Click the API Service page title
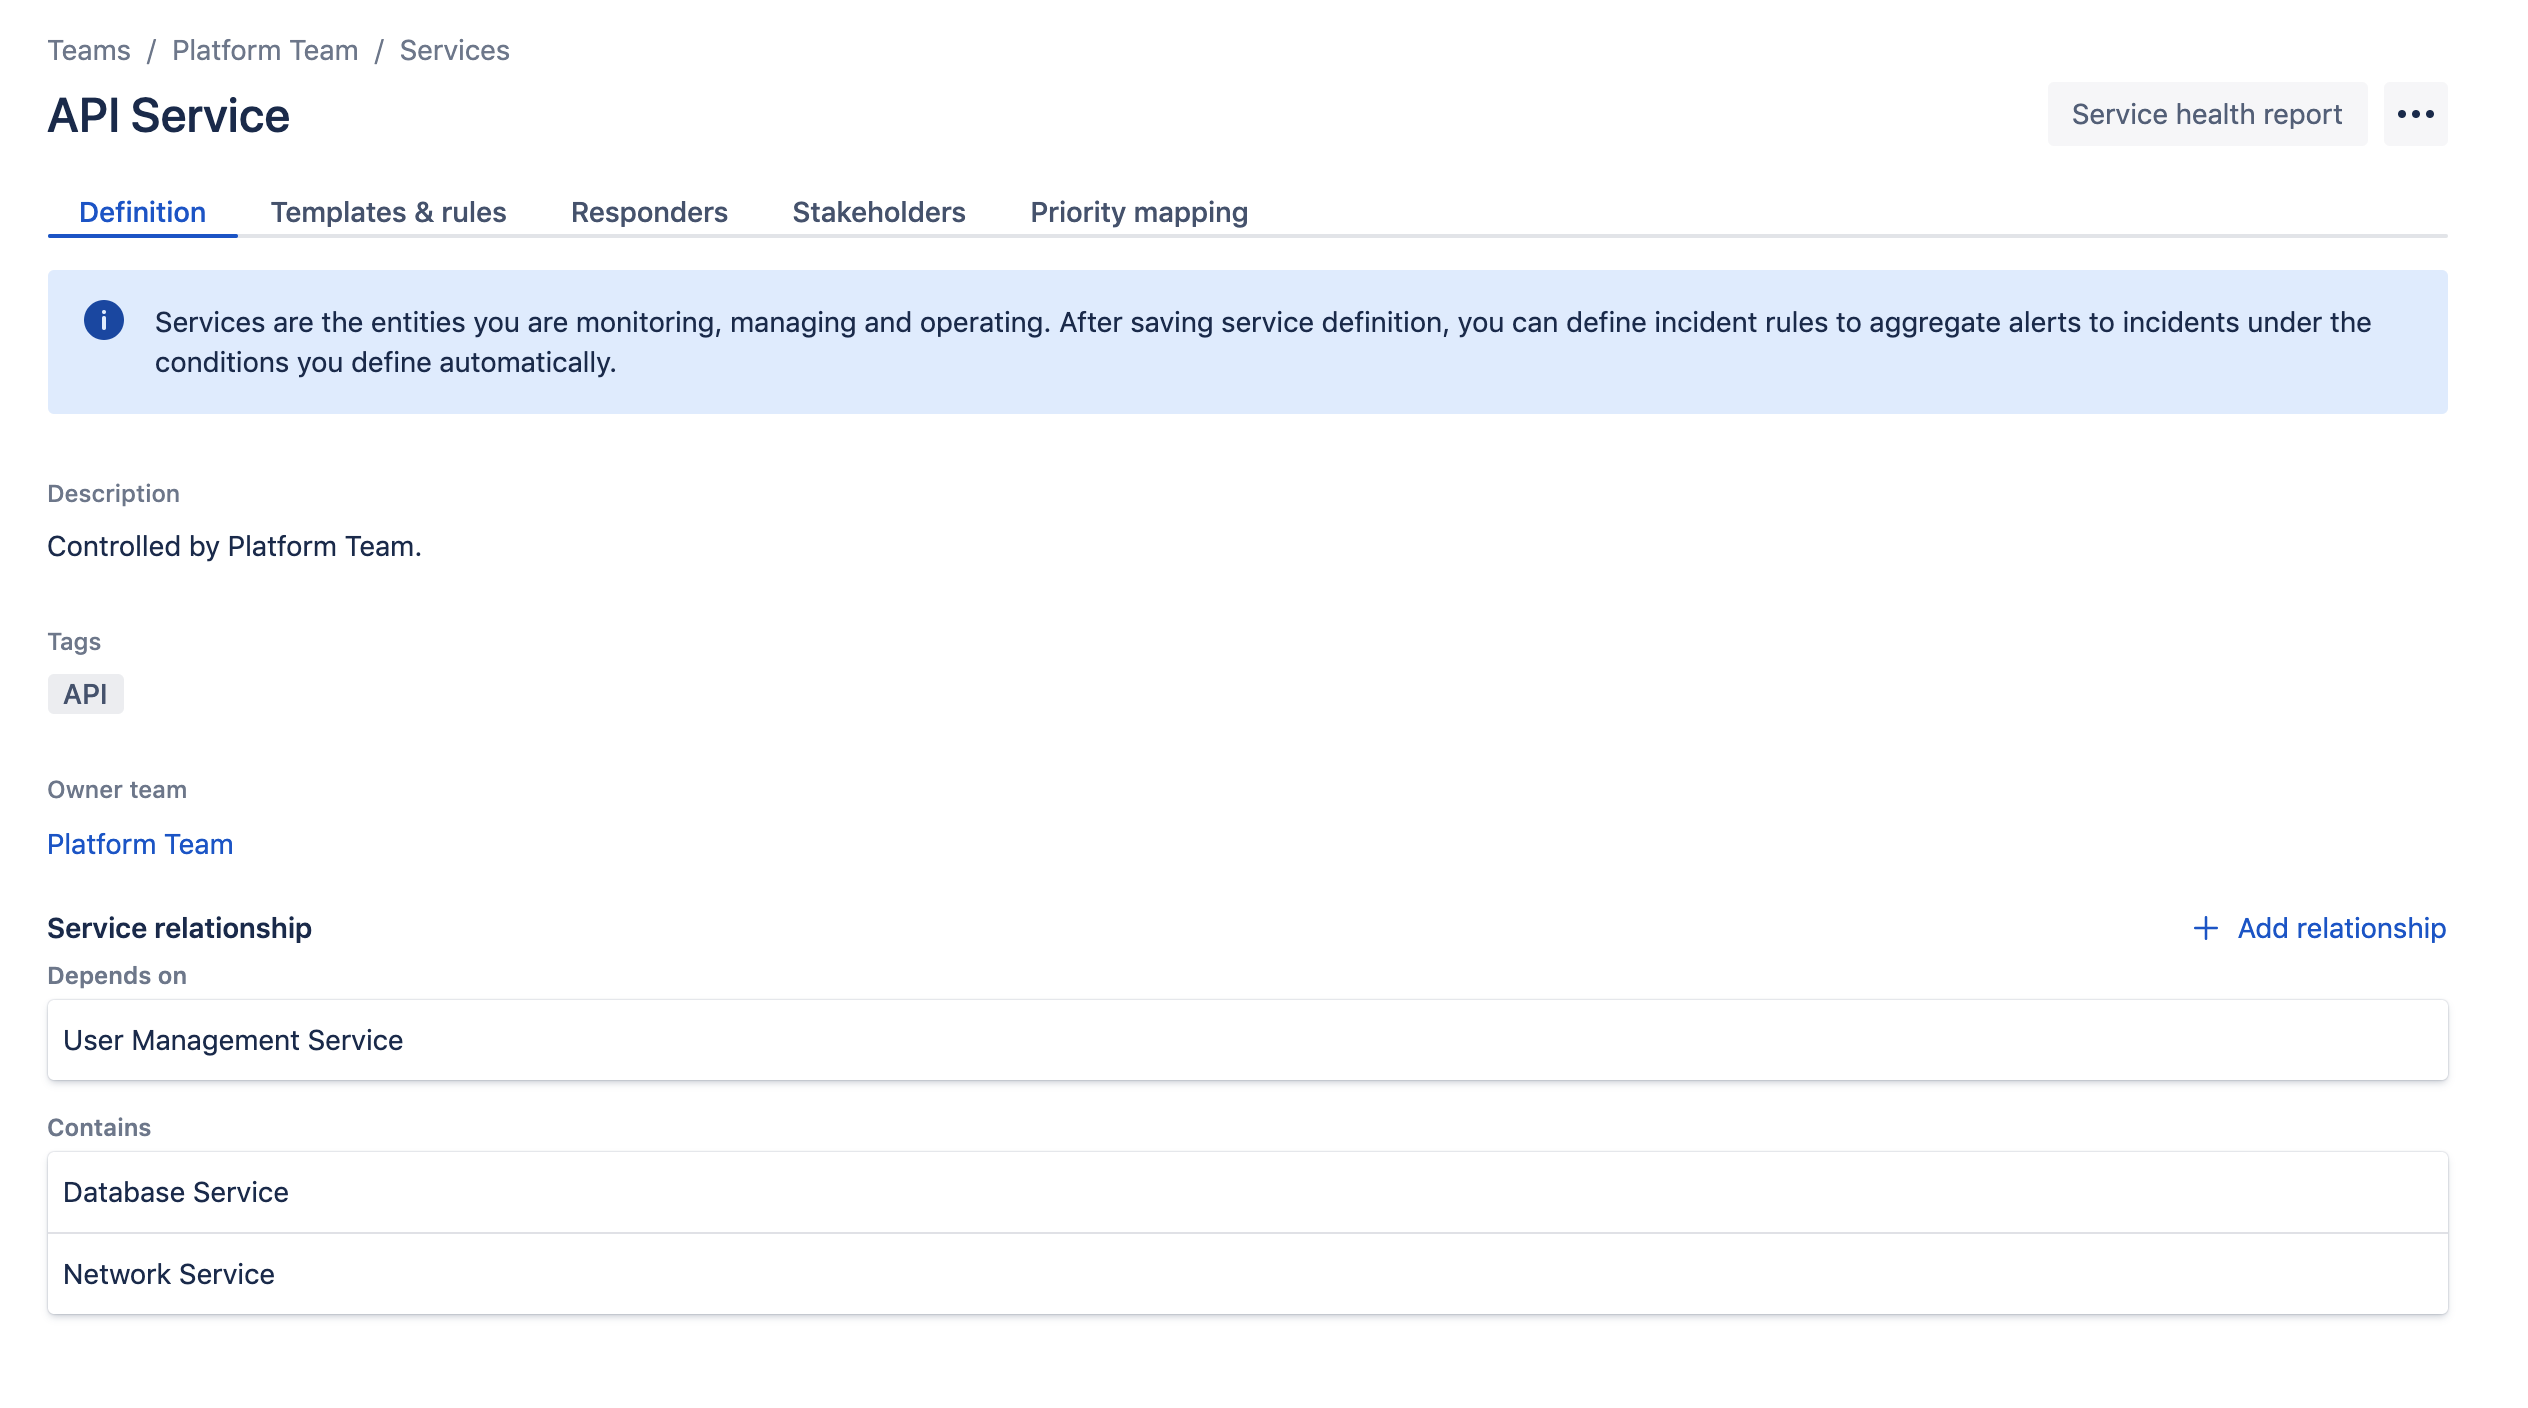2528x1408 pixels. pos(168,116)
